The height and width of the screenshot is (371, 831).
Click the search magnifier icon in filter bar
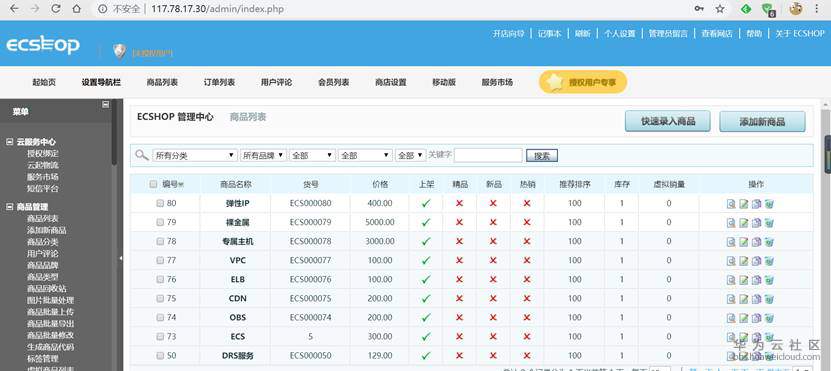pyautogui.click(x=141, y=155)
